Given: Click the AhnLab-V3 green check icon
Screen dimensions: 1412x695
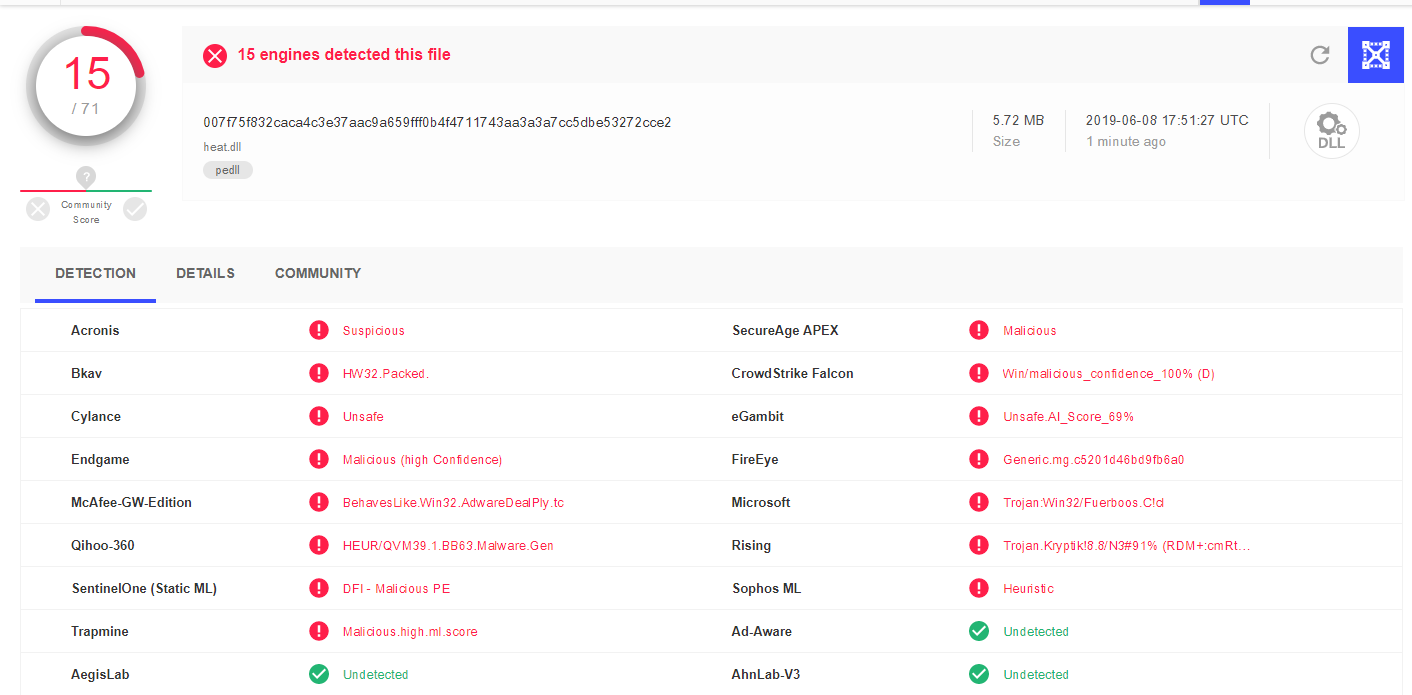Looking at the screenshot, I should pyautogui.click(x=979, y=674).
